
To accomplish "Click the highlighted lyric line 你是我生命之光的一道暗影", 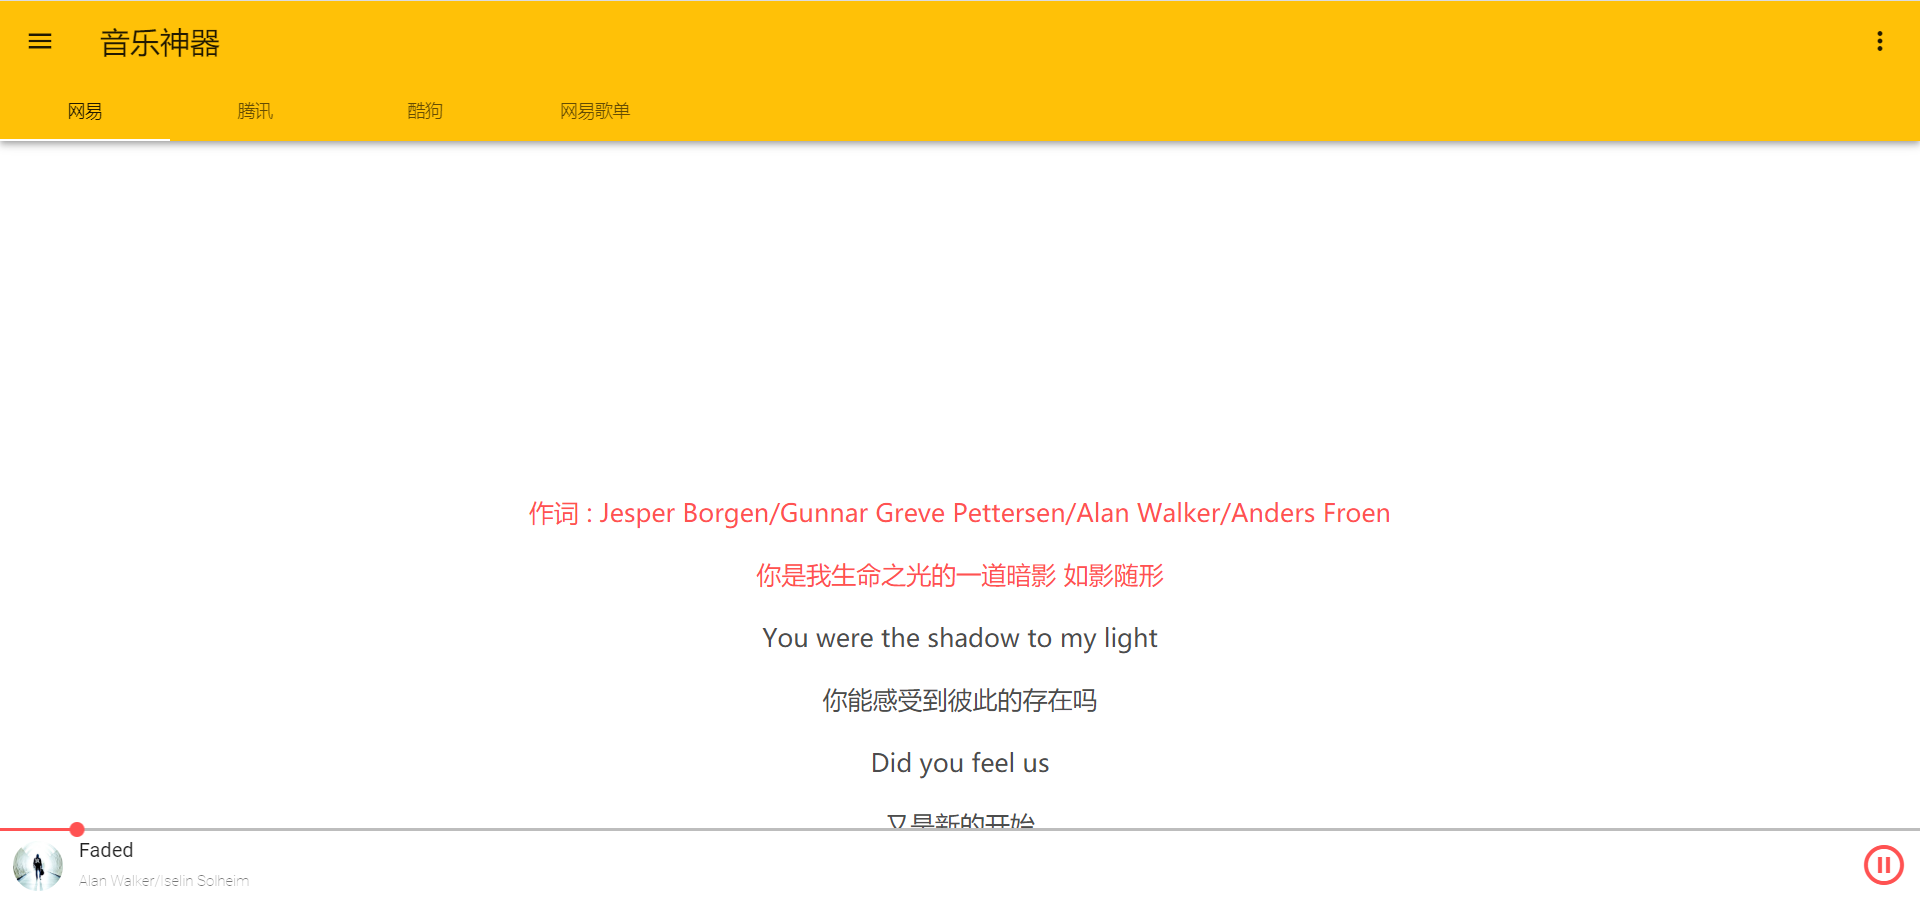I will [x=959, y=576].
